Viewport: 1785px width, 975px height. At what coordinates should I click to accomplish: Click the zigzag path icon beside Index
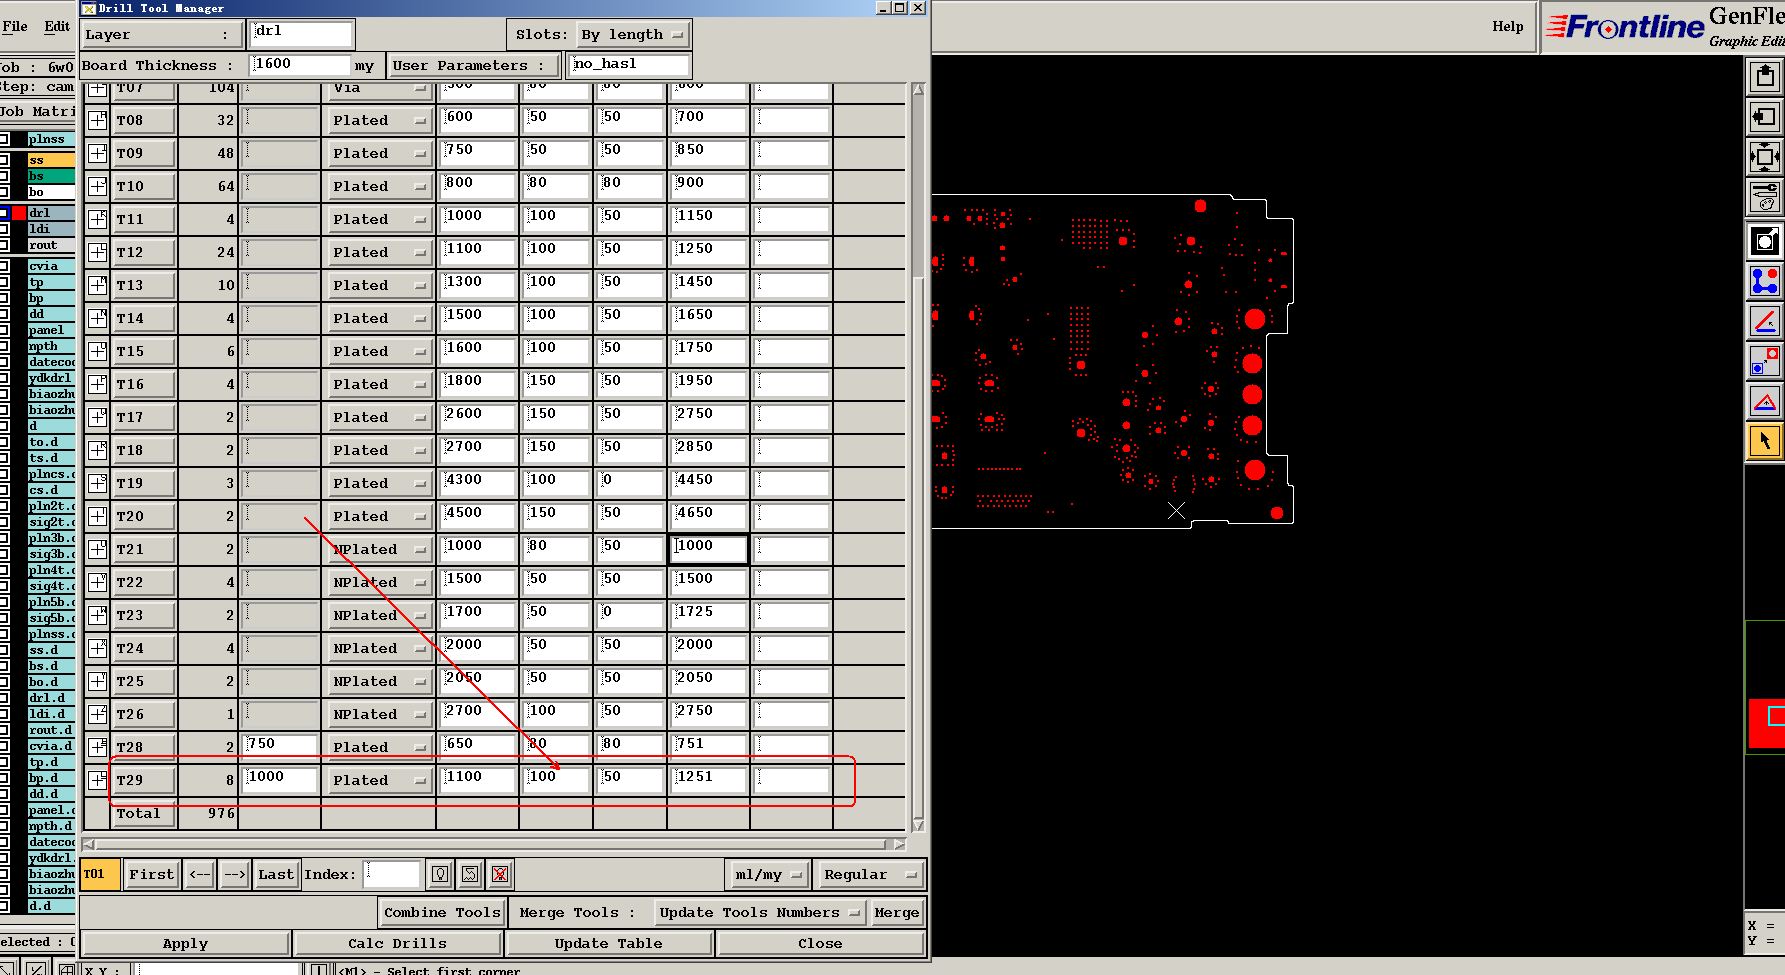click(x=470, y=874)
